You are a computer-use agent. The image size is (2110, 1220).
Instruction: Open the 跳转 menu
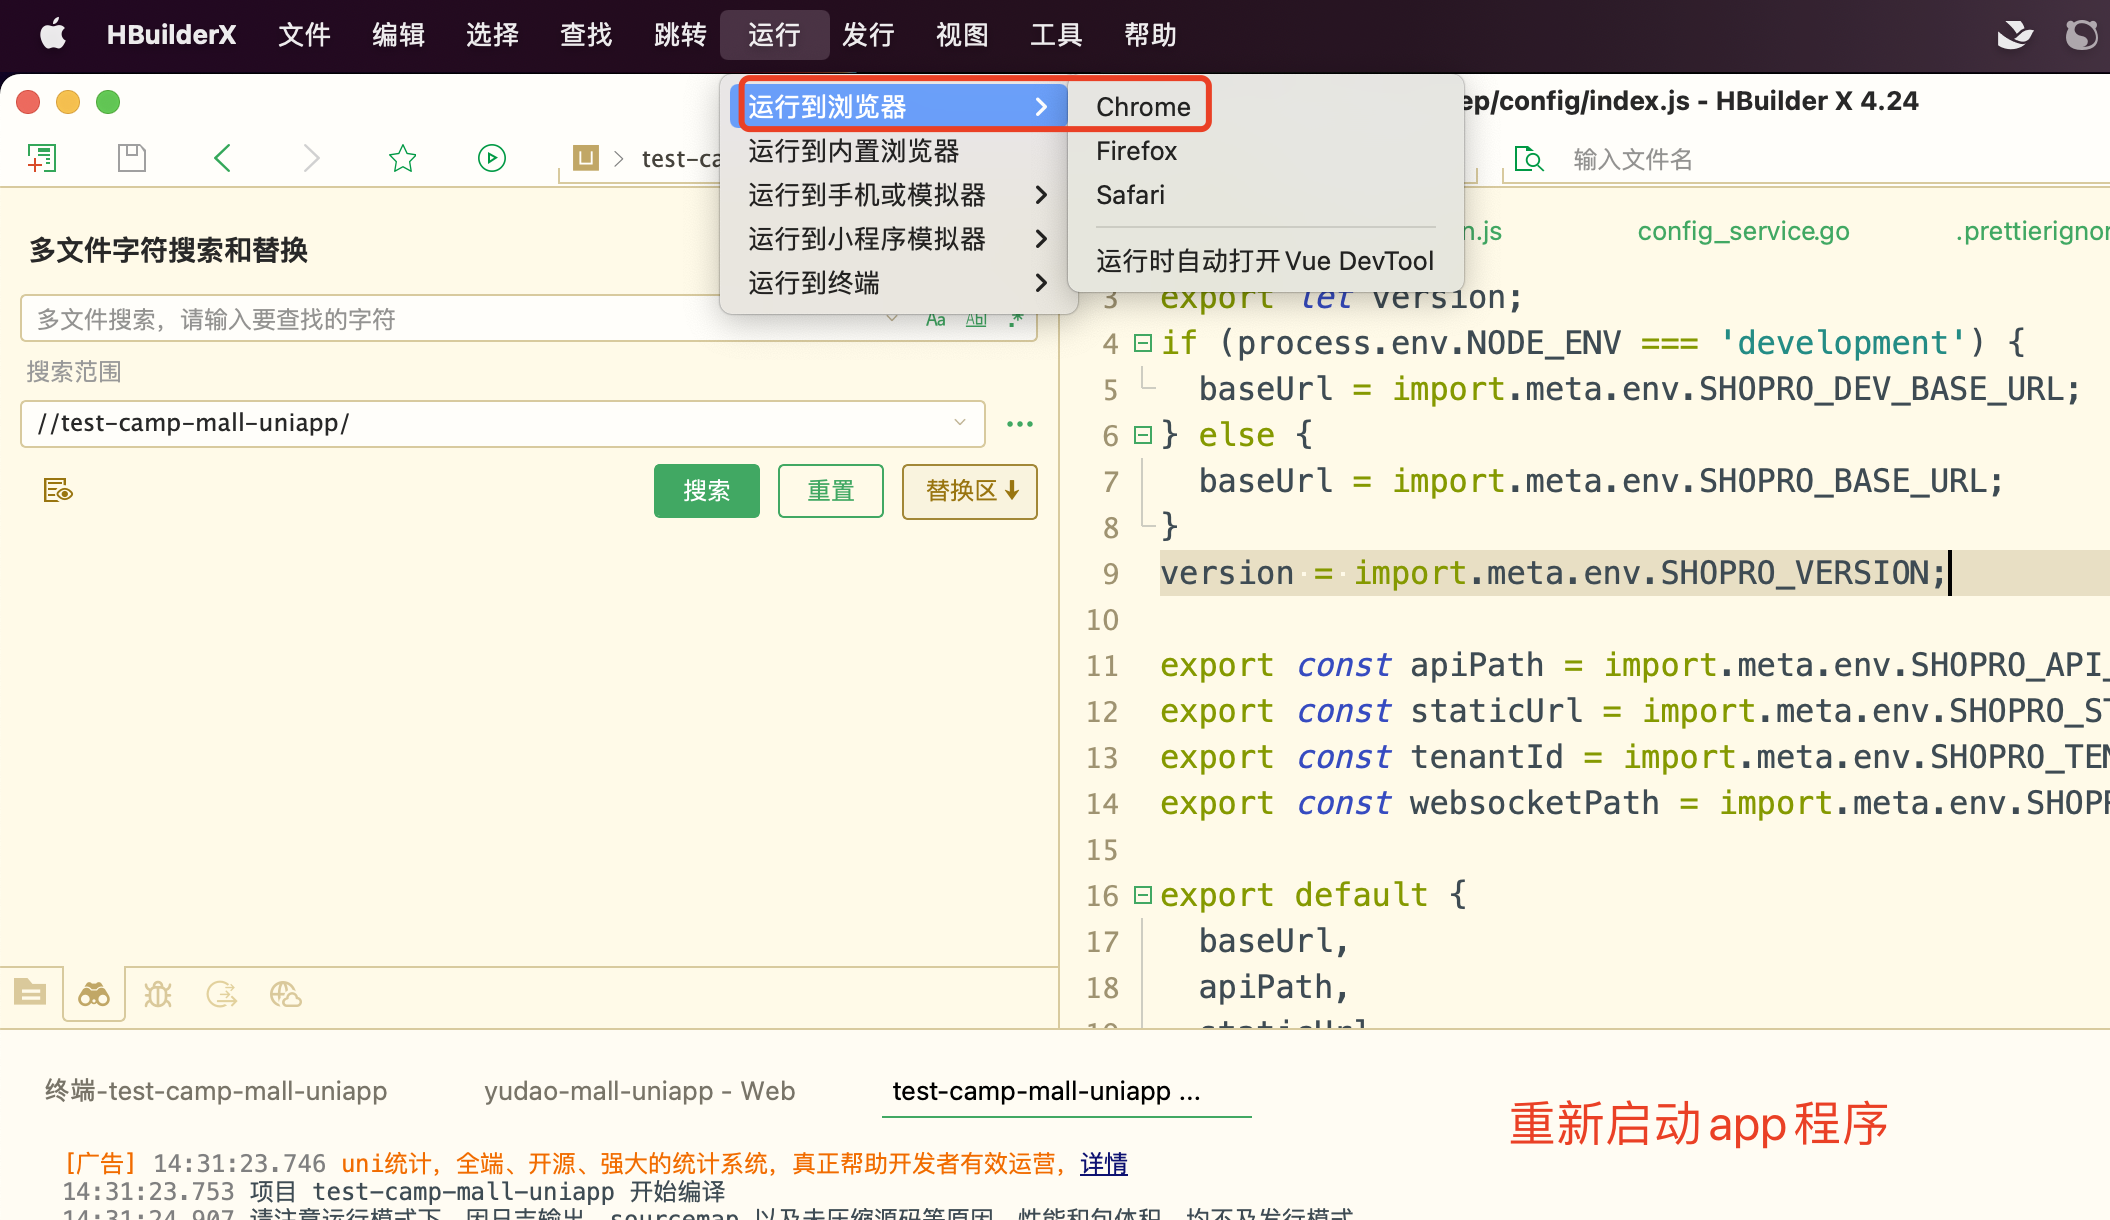click(x=680, y=35)
